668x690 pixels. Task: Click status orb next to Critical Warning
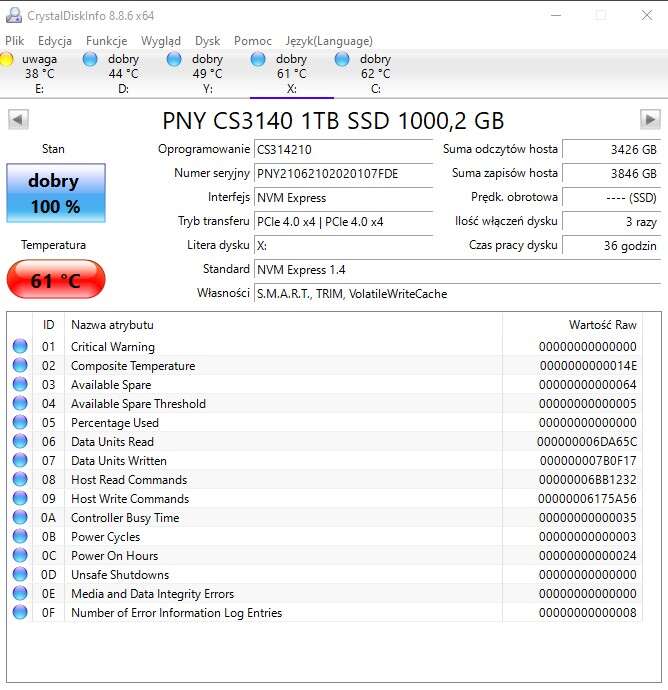[x=20, y=347]
